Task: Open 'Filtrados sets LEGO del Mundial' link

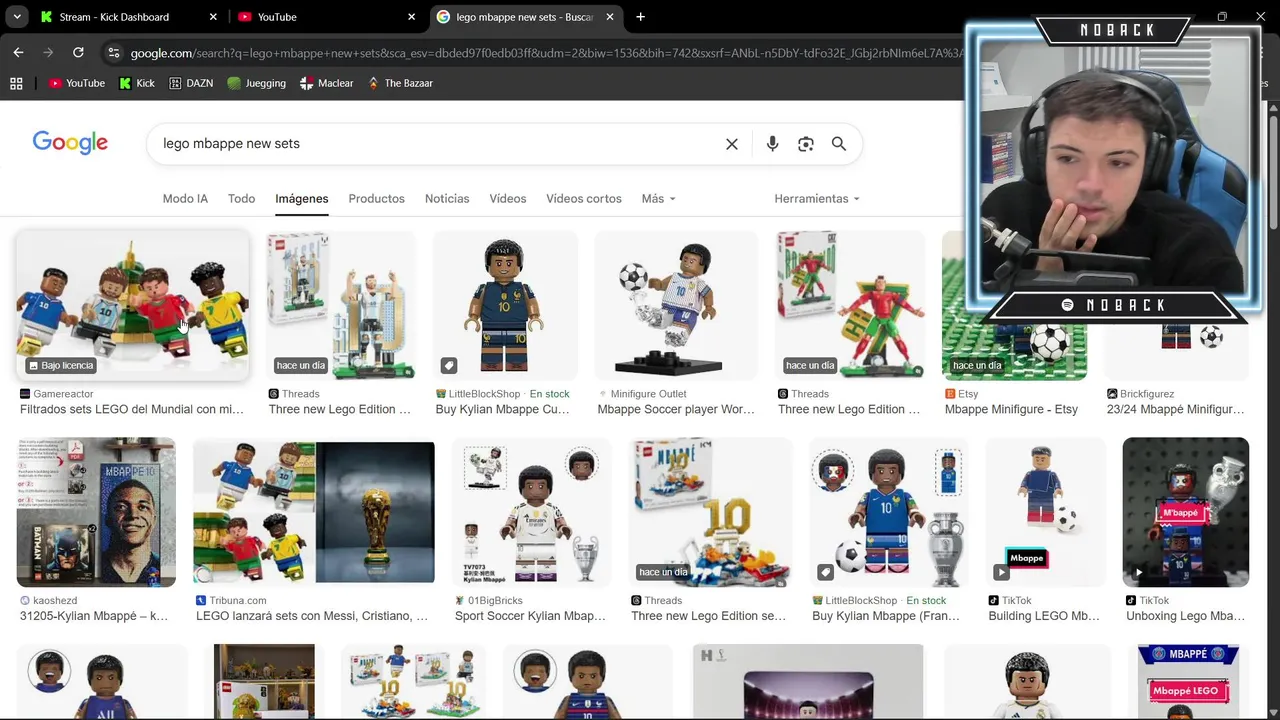Action: 132,409
